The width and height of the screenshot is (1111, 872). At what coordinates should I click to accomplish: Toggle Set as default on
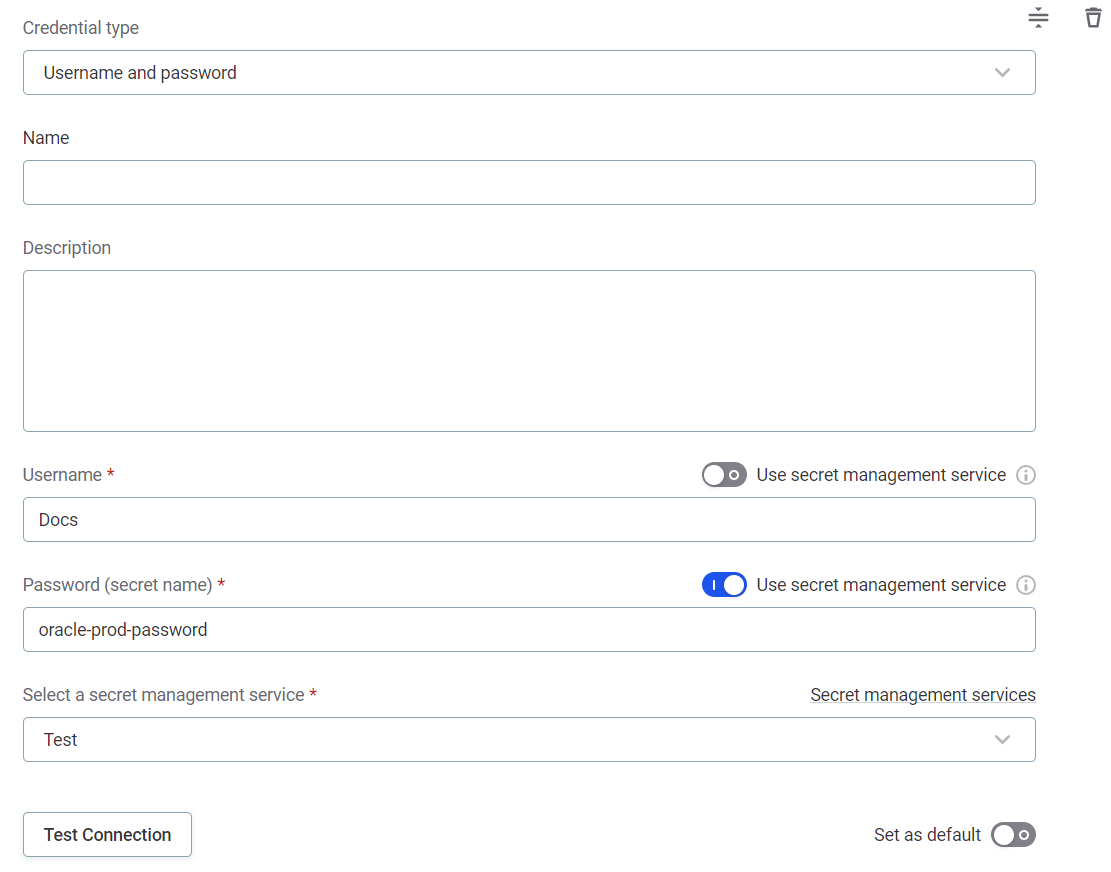[1013, 834]
